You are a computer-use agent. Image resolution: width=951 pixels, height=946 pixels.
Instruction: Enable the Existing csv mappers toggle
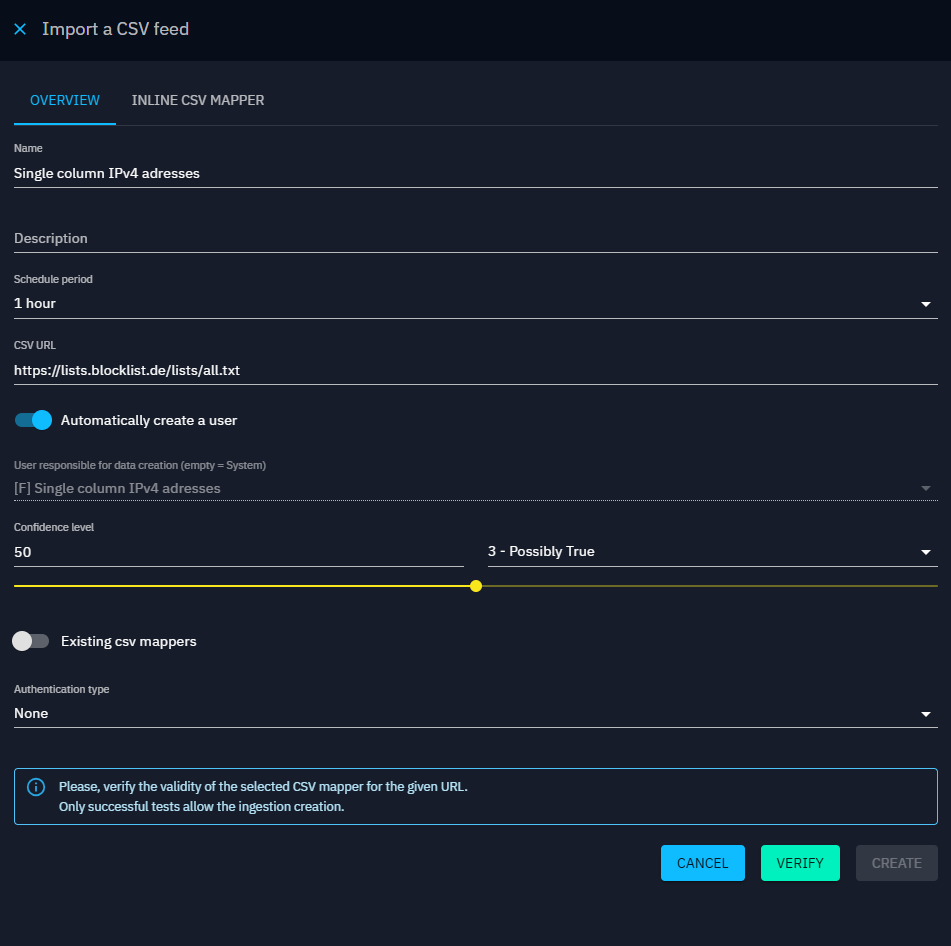(31, 641)
